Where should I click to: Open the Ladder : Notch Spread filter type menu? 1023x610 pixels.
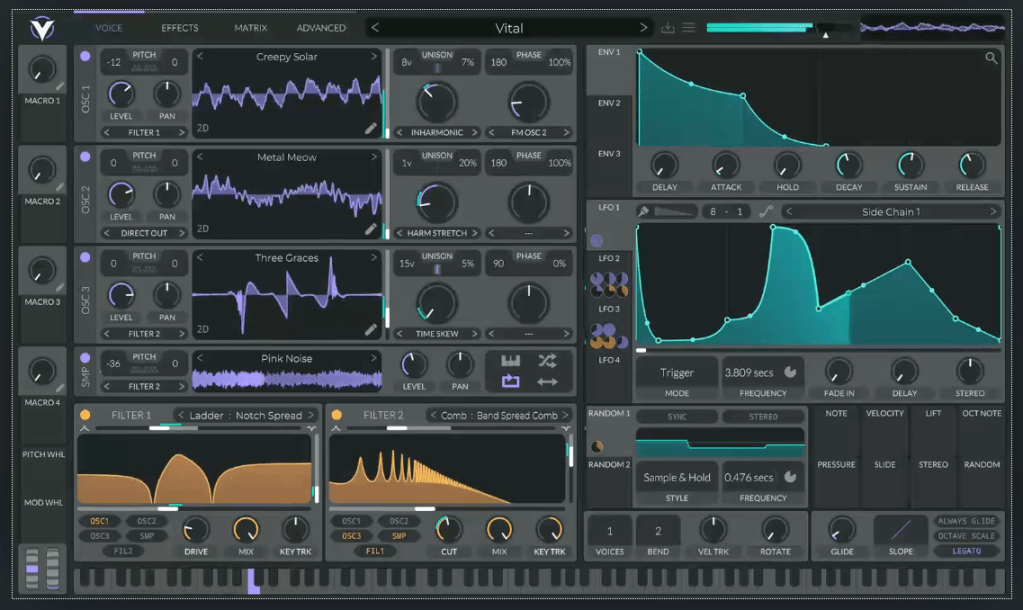click(246, 415)
